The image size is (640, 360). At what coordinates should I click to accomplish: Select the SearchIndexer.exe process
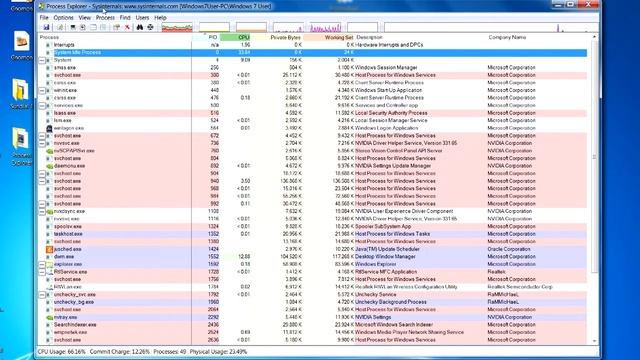tap(313, 325)
